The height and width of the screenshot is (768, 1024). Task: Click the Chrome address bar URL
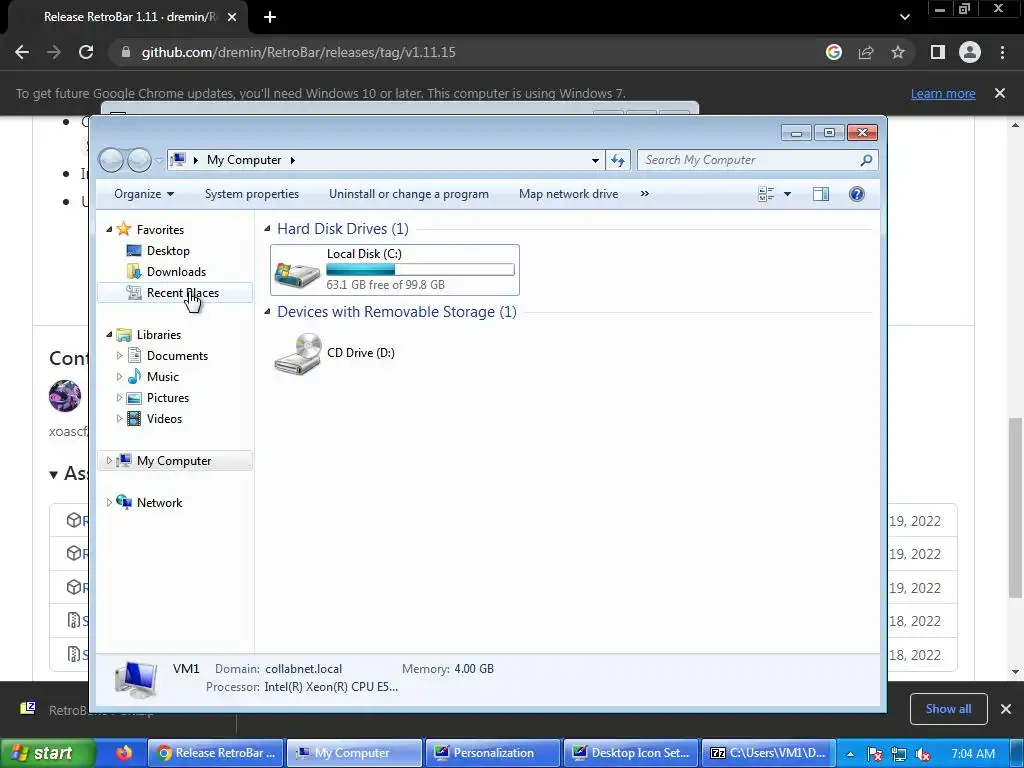(298, 52)
